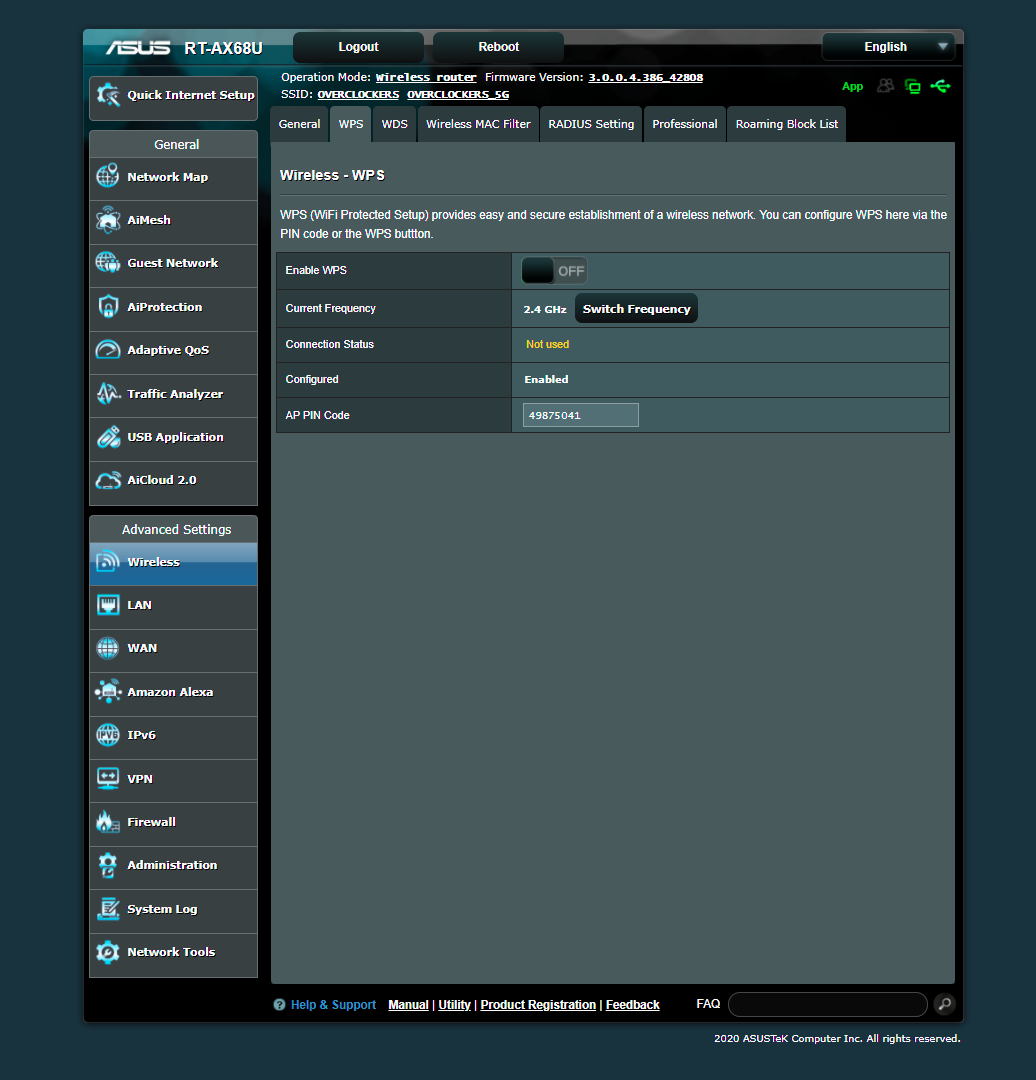The height and width of the screenshot is (1080, 1036).
Task: Click the Utility footer link
Action: (x=455, y=1005)
